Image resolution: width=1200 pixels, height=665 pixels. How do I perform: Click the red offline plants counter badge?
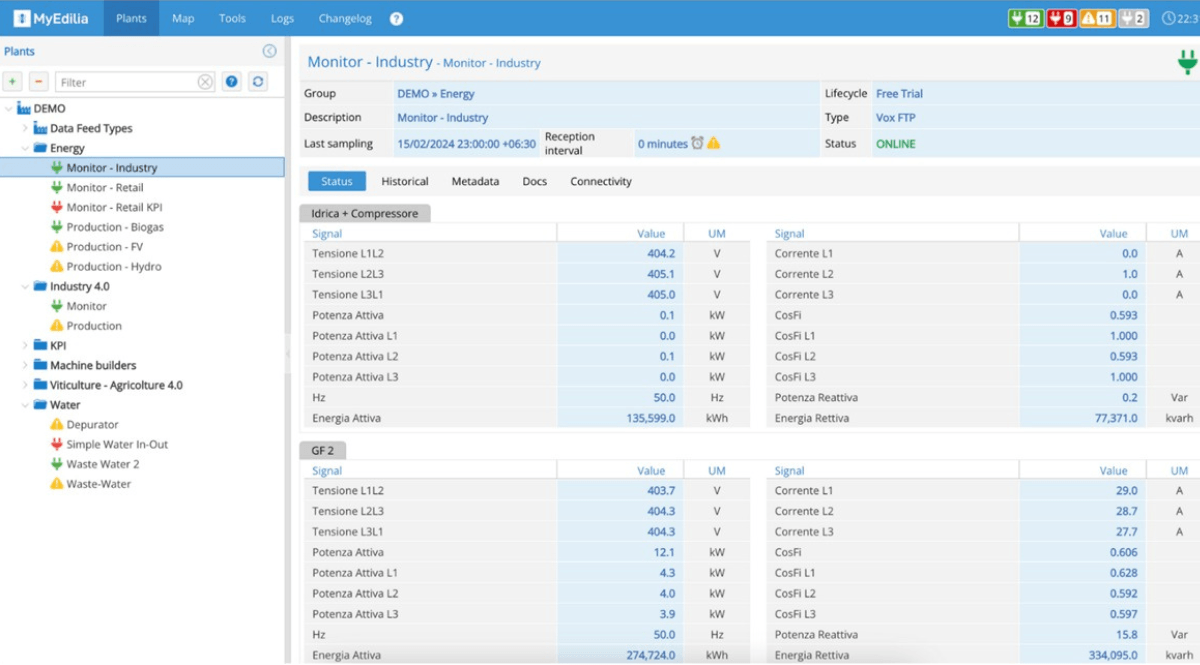tap(1061, 18)
